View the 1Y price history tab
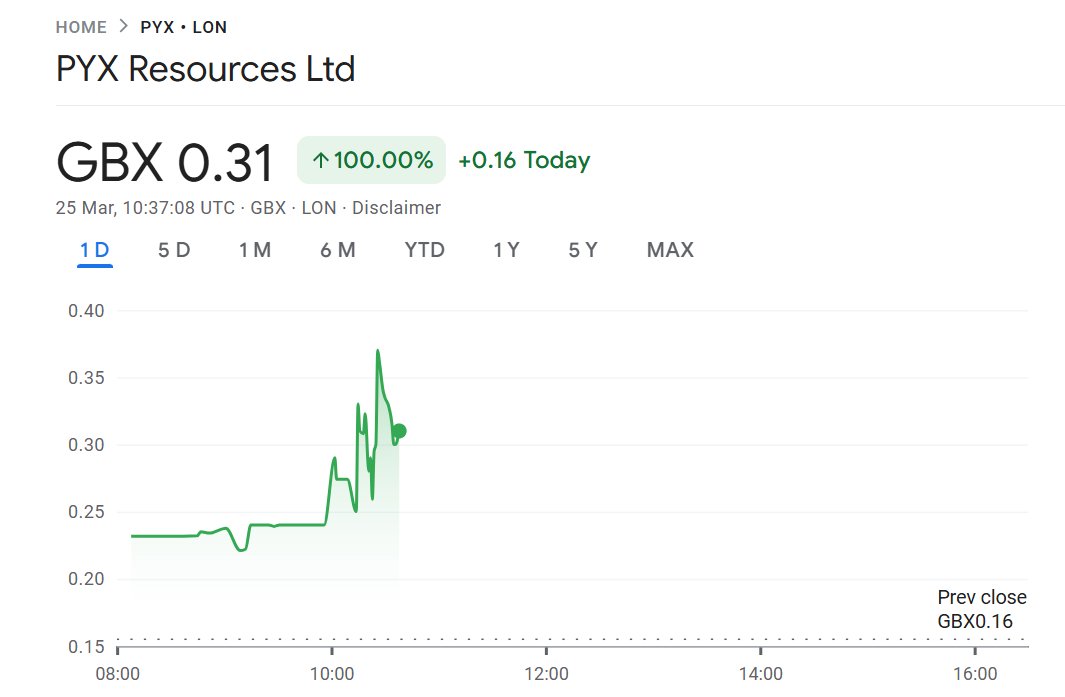This screenshot has width=1065, height=697. 506,250
